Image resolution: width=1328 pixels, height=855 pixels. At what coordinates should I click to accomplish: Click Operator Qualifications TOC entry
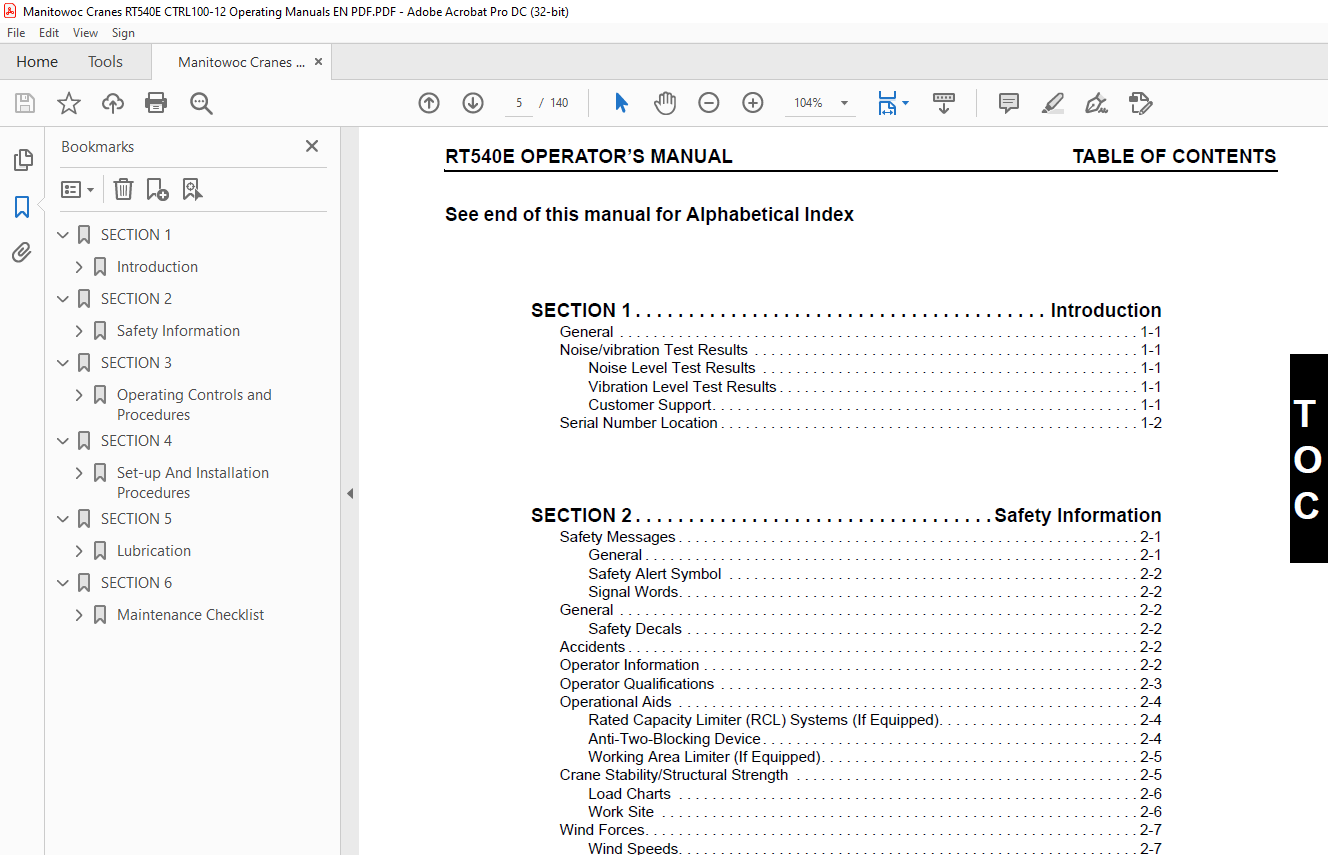[x=637, y=684]
